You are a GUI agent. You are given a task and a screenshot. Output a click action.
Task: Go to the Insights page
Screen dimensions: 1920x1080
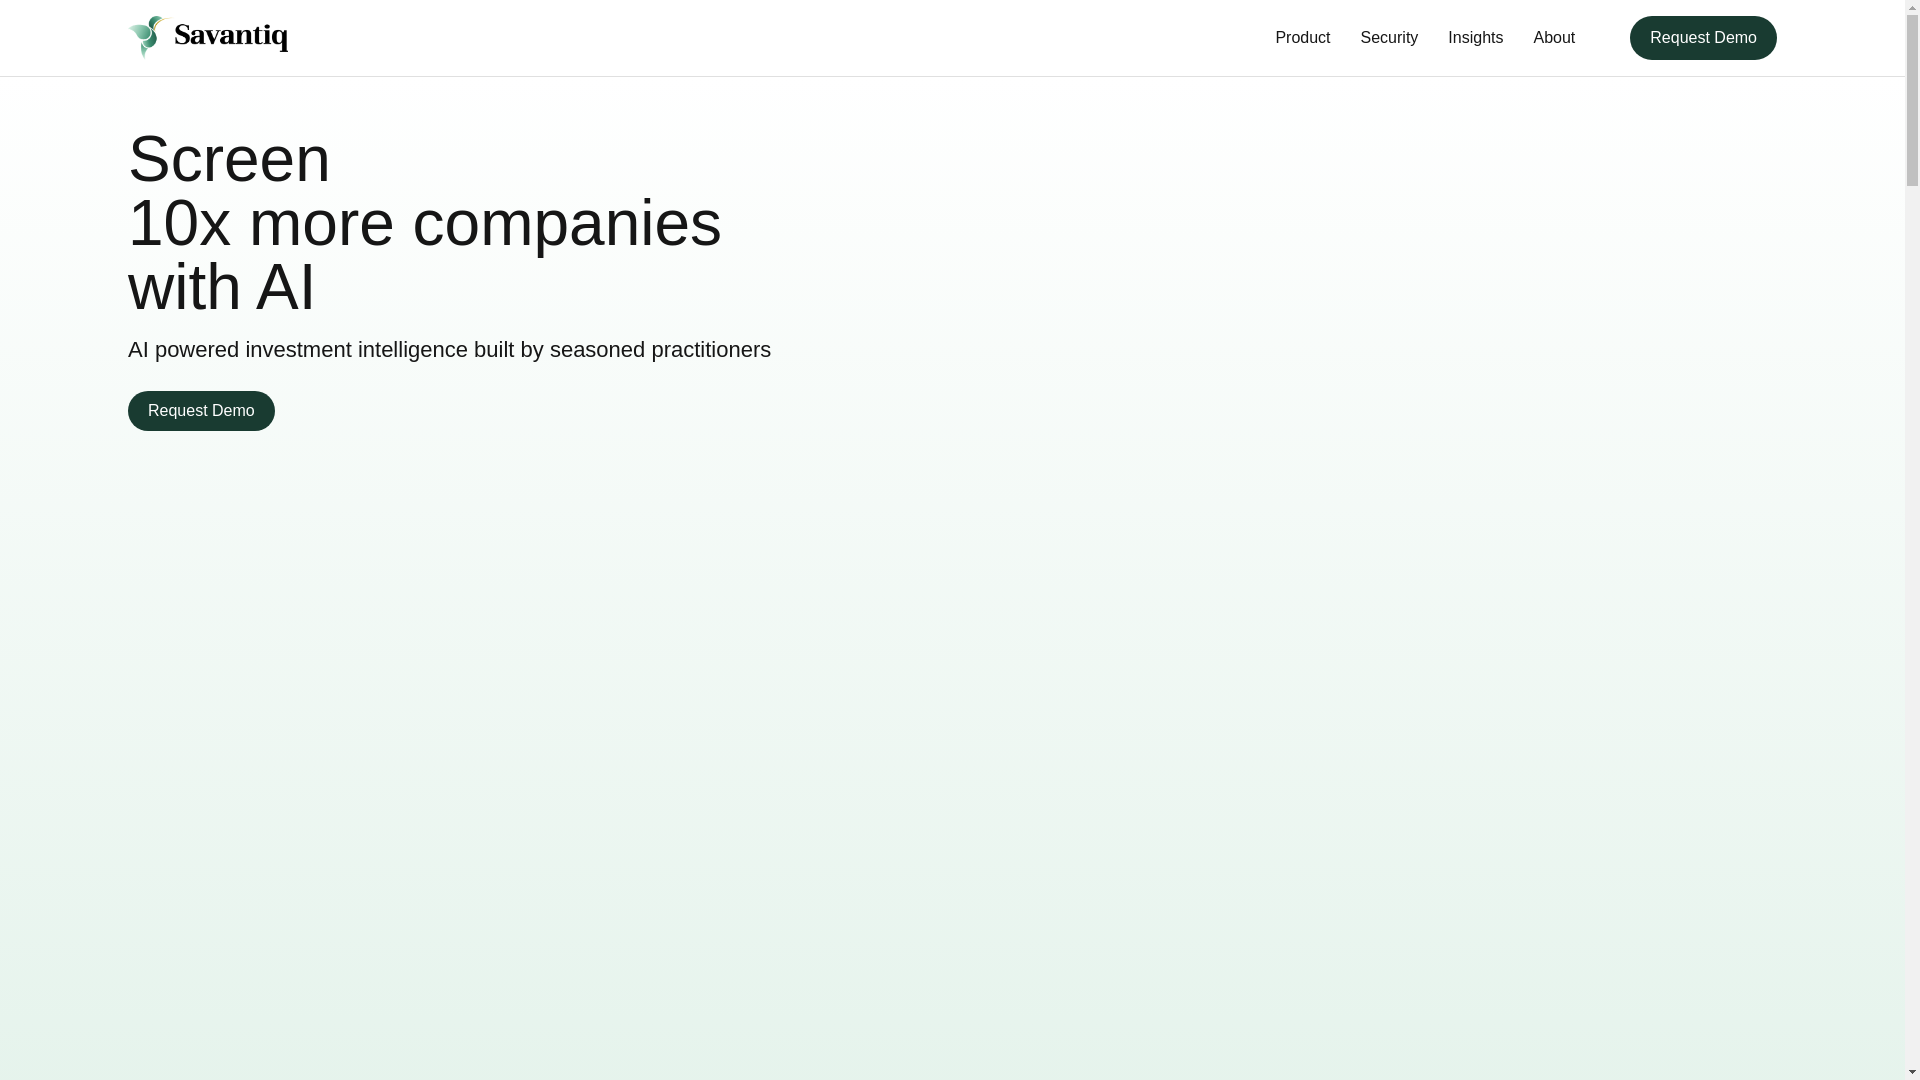pos(1475,38)
